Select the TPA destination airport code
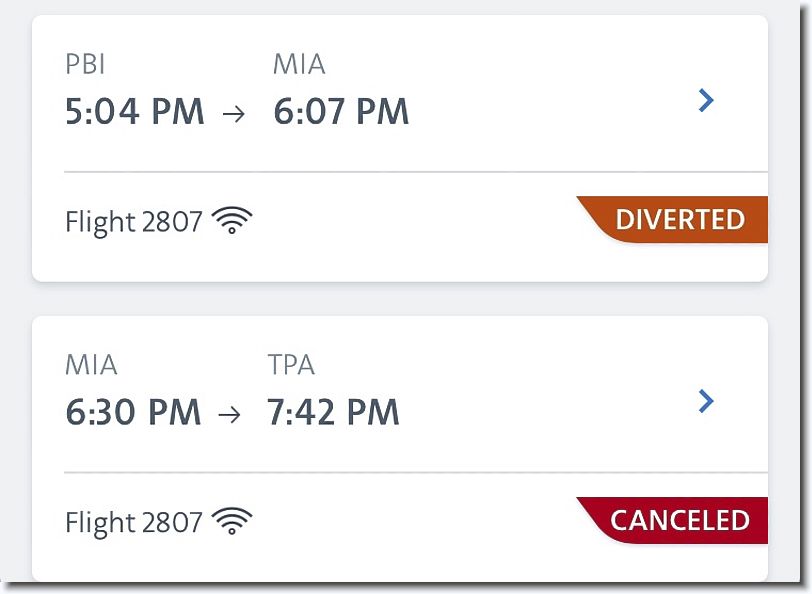This screenshot has height=594, width=812. pos(291,365)
